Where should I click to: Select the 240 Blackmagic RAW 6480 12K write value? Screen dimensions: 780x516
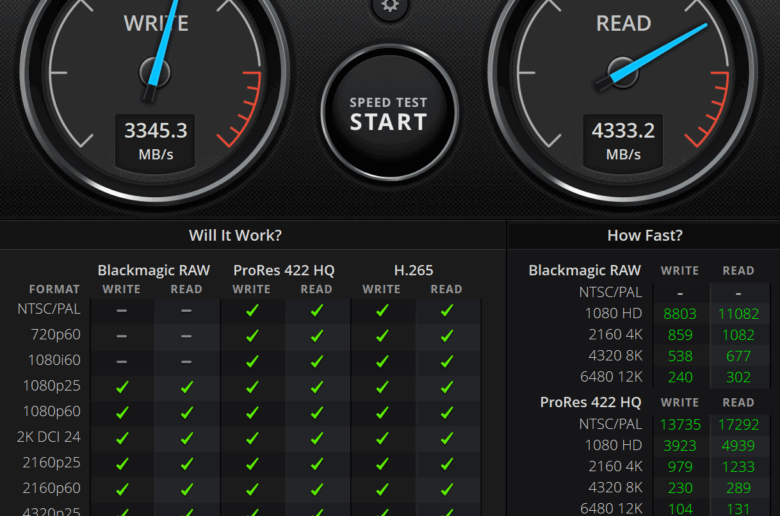click(x=680, y=377)
